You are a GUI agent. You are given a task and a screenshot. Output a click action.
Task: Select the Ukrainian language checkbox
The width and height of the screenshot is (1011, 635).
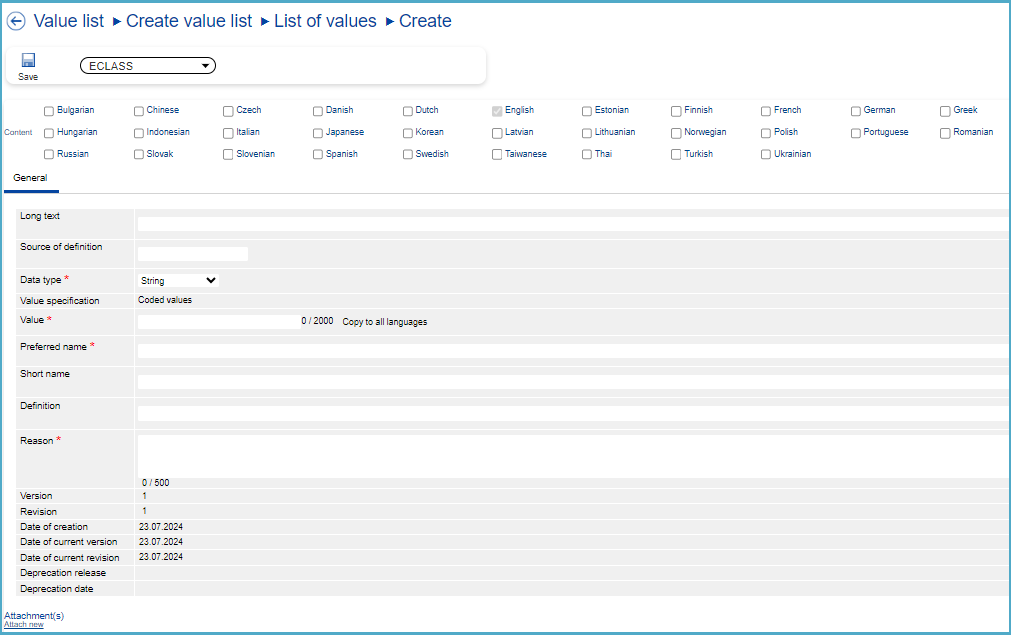coord(766,155)
